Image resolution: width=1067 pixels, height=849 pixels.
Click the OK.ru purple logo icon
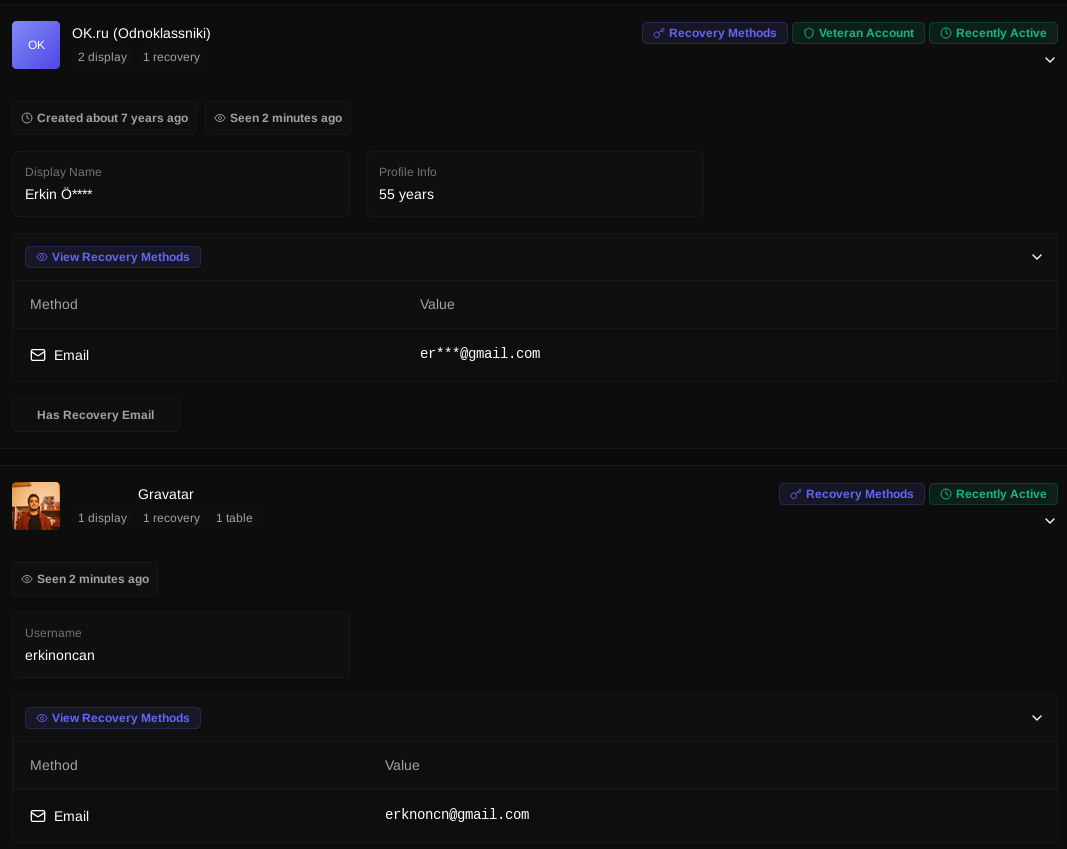[x=36, y=45]
